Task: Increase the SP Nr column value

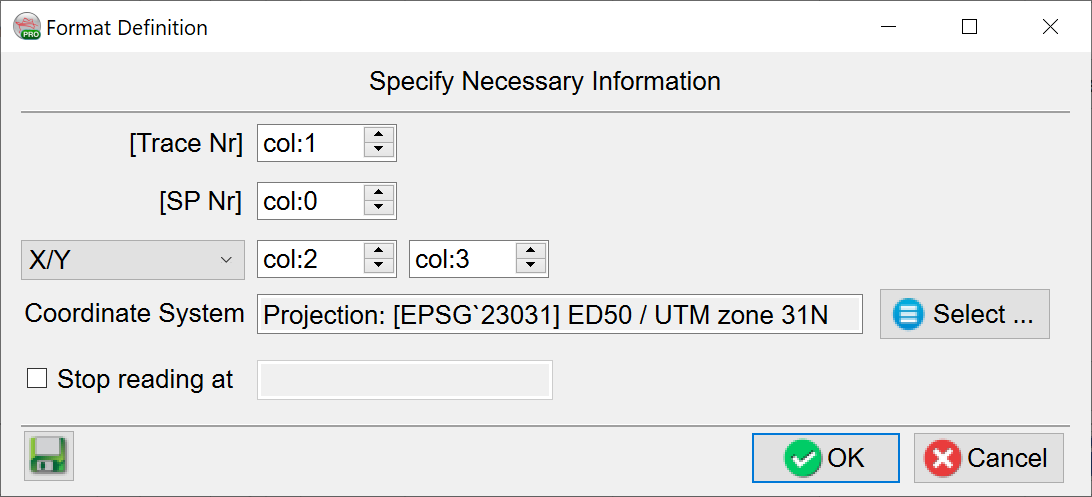Action: click(x=378, y=193)
